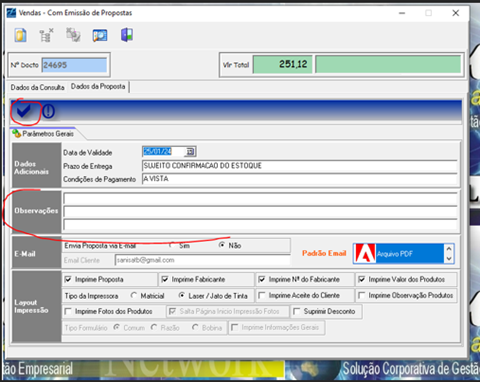Toggle Imprime Proposta checkbox

68,279
